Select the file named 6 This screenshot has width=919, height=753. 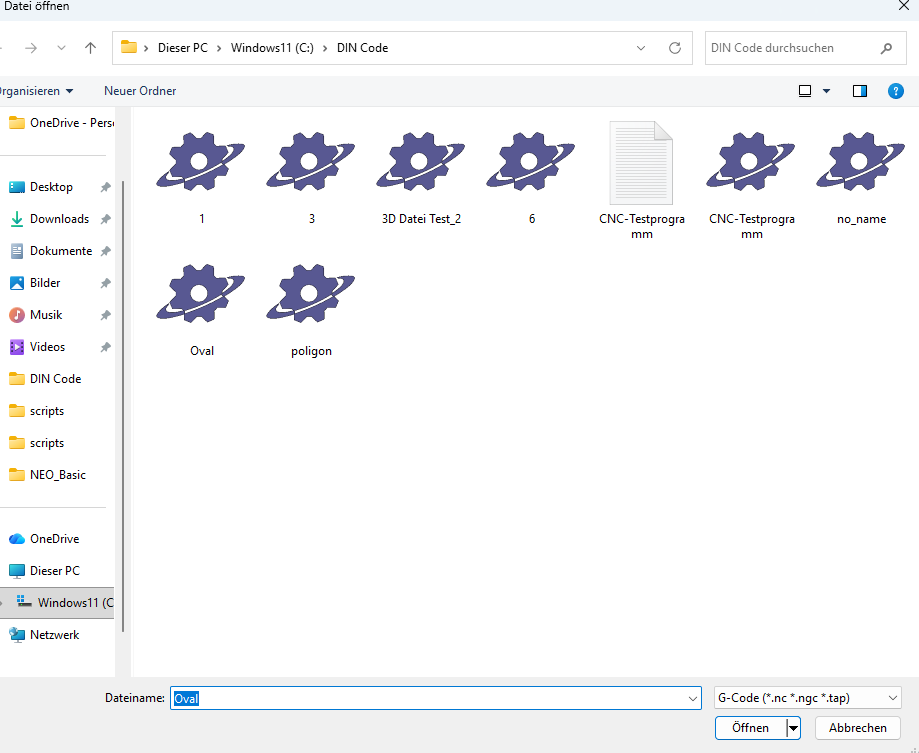532,176
